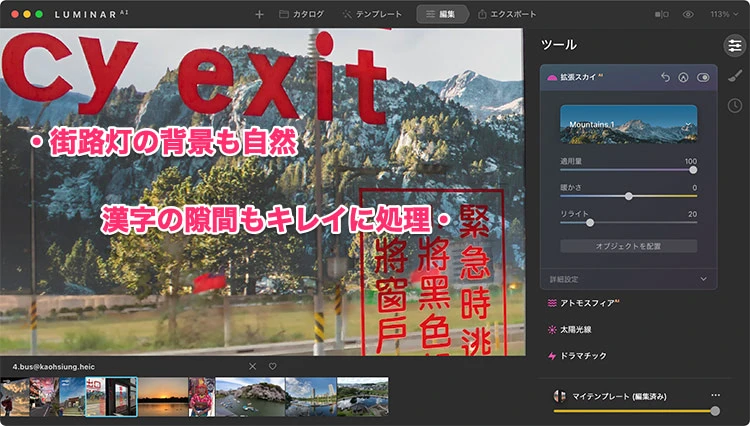Select the sunset thumbnail in the filmstrip

click(162, 397)
